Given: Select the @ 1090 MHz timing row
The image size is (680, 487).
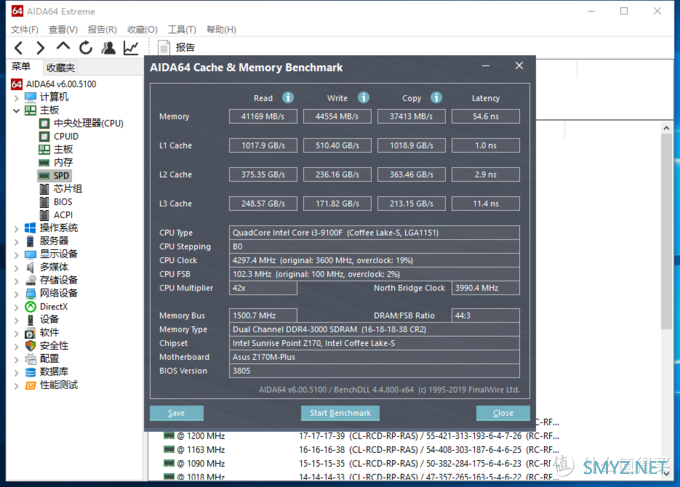Looking at the screenshot, I should coord(362,464).
